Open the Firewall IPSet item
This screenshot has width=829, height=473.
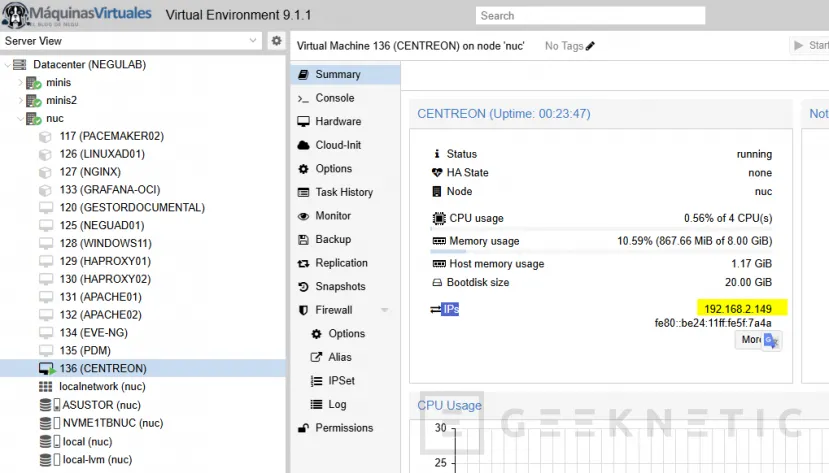pos(345,381)
